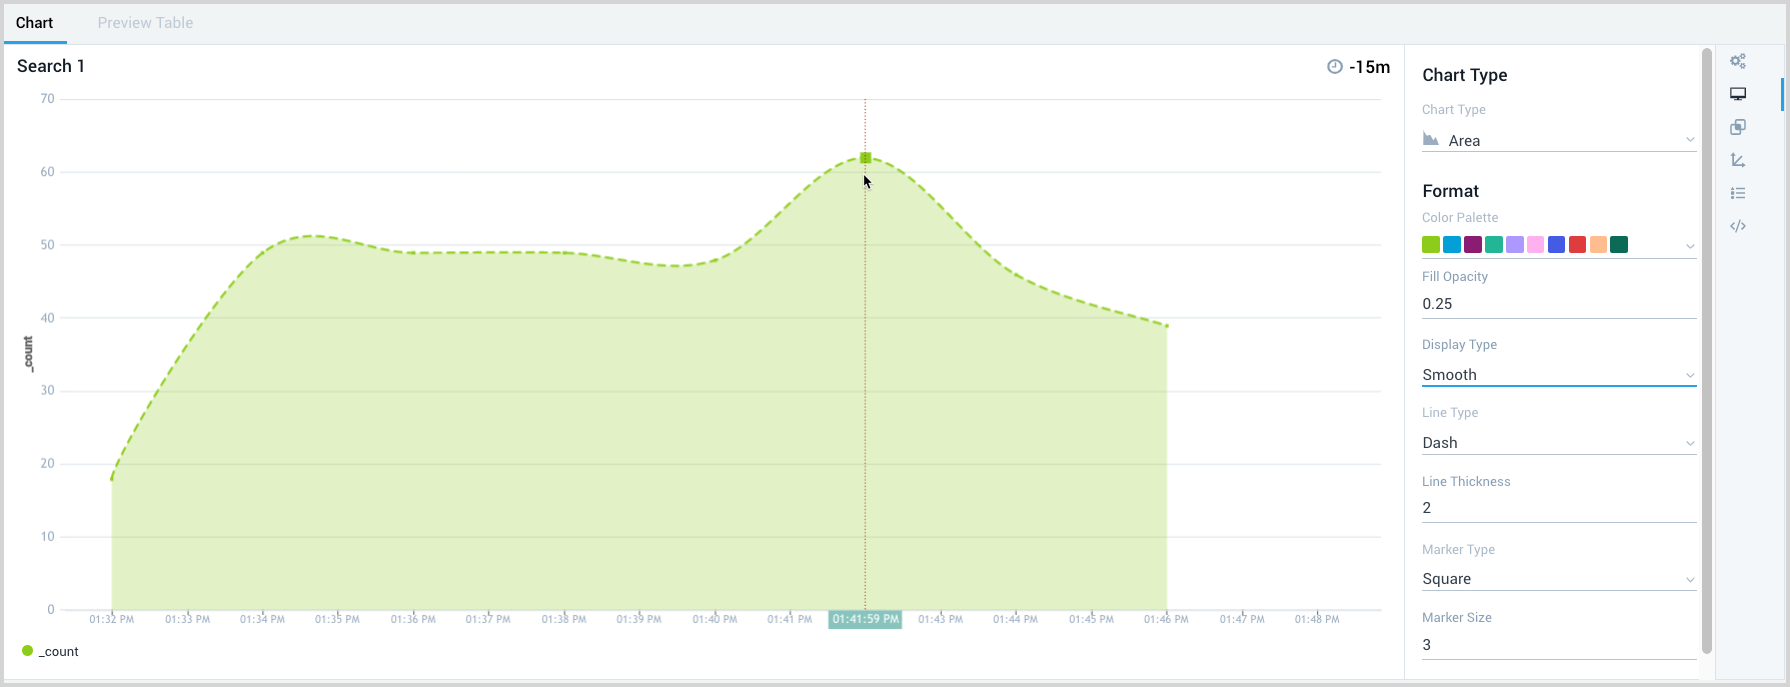Viewport: 1790px width, 687px height.
Task: Expand the Chart Type dropdown showing Area
Action: click(1558, 140)
